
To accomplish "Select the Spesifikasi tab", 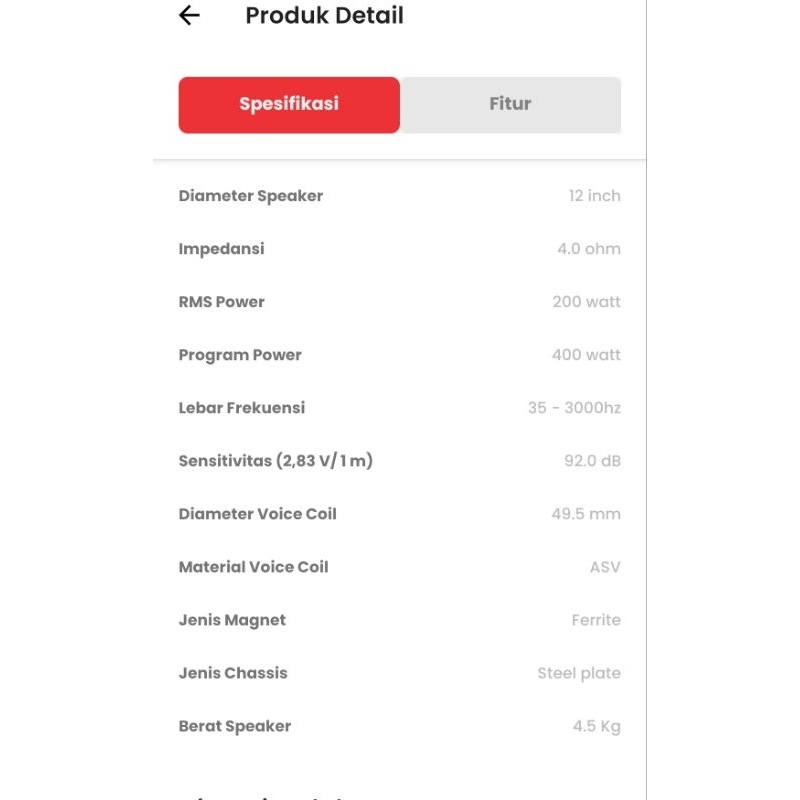I will tap(289, 104).
